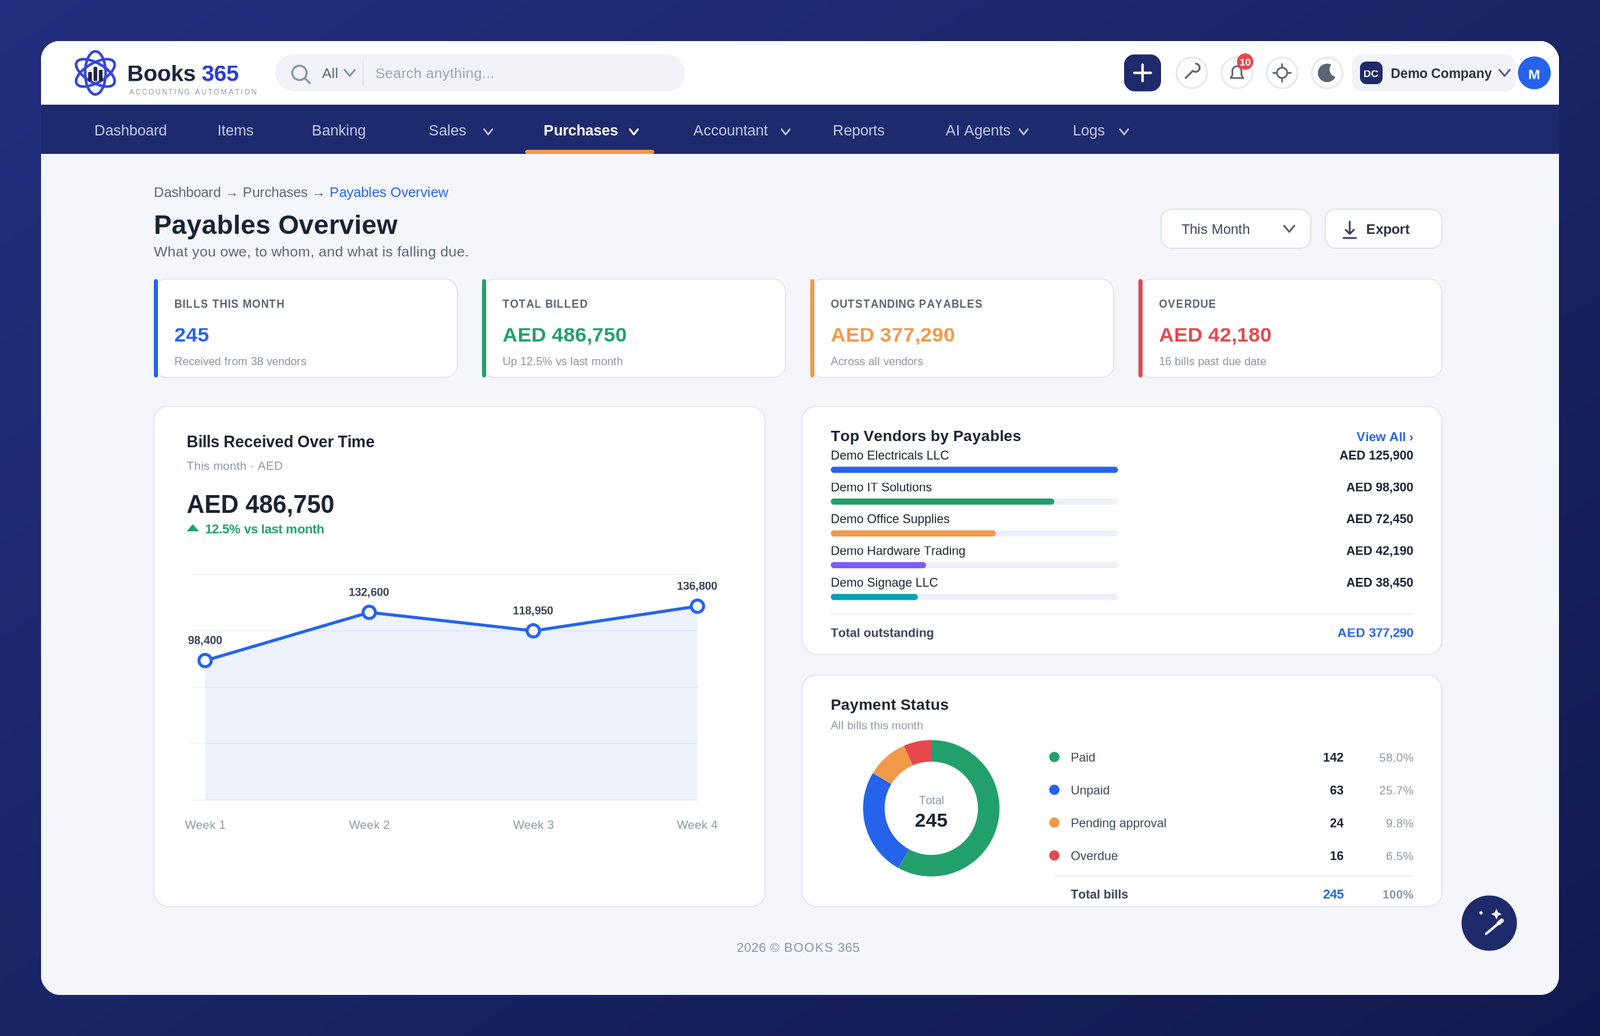Open the notifications bell
The image size is (1600, 1036).
[1237, 73]
